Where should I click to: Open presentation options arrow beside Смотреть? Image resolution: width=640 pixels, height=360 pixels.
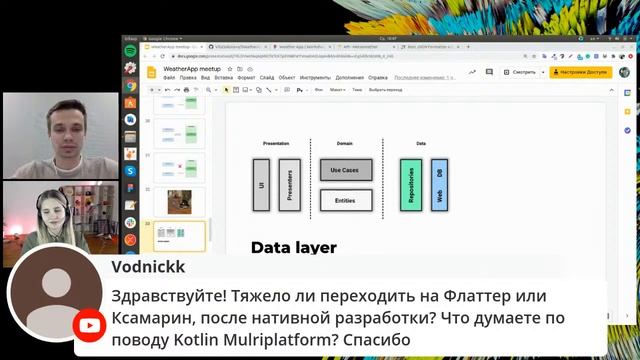coord(543,72)
